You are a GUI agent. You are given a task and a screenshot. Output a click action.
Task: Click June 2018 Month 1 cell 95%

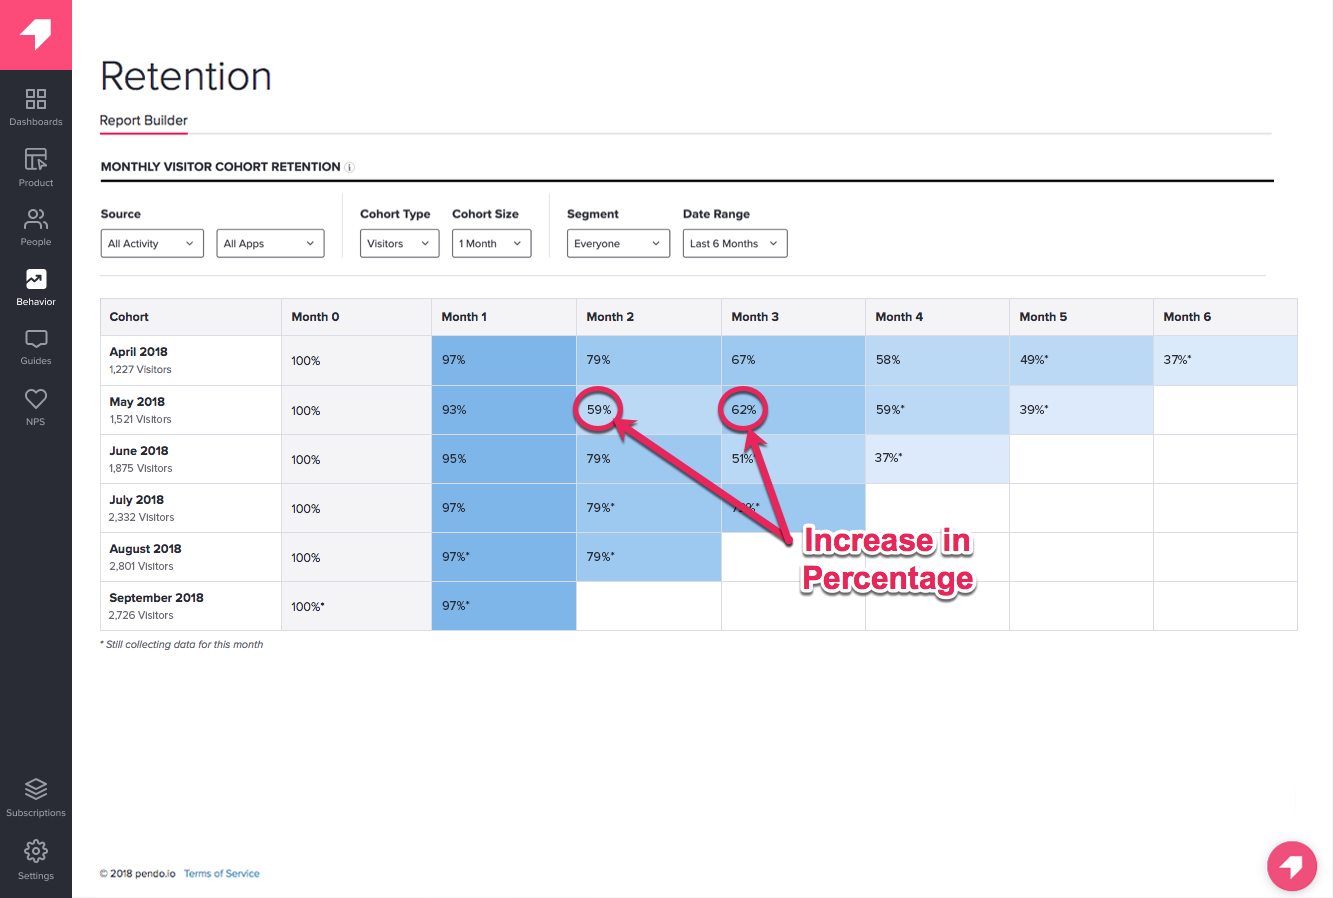pos(504,459)
